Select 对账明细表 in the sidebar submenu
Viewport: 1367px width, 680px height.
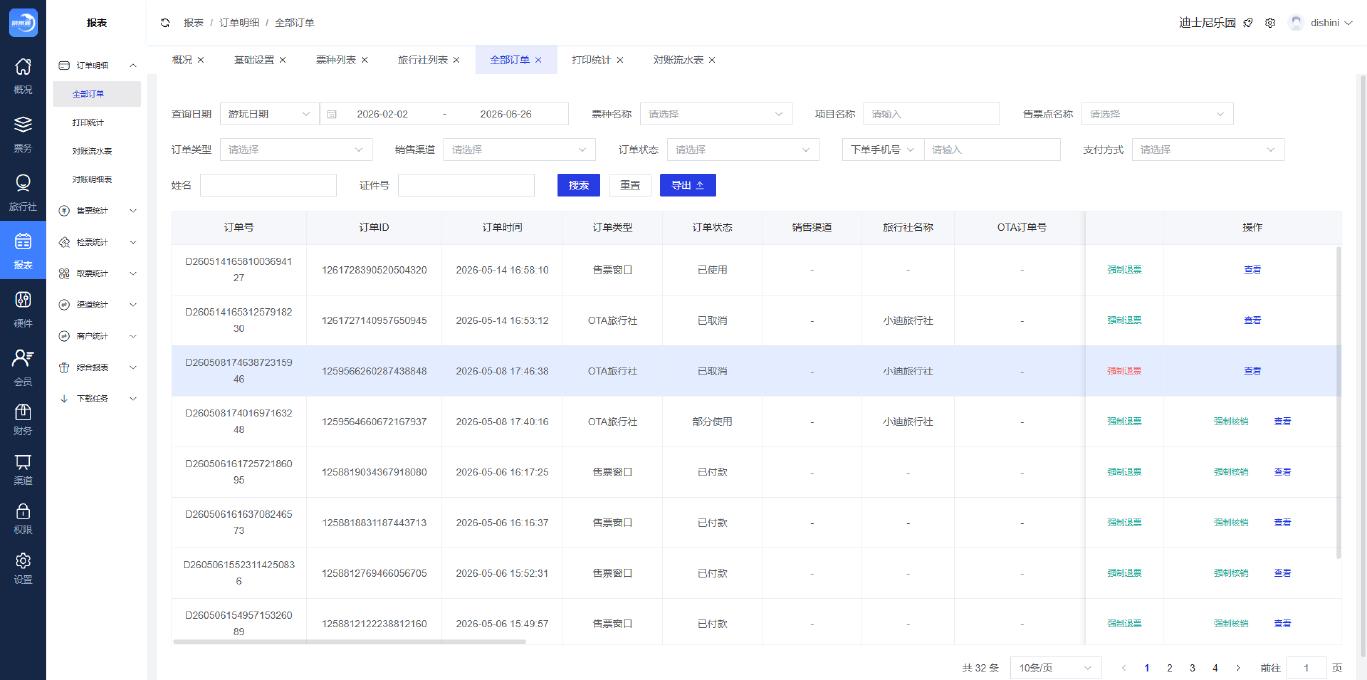[x=97, y=180]
